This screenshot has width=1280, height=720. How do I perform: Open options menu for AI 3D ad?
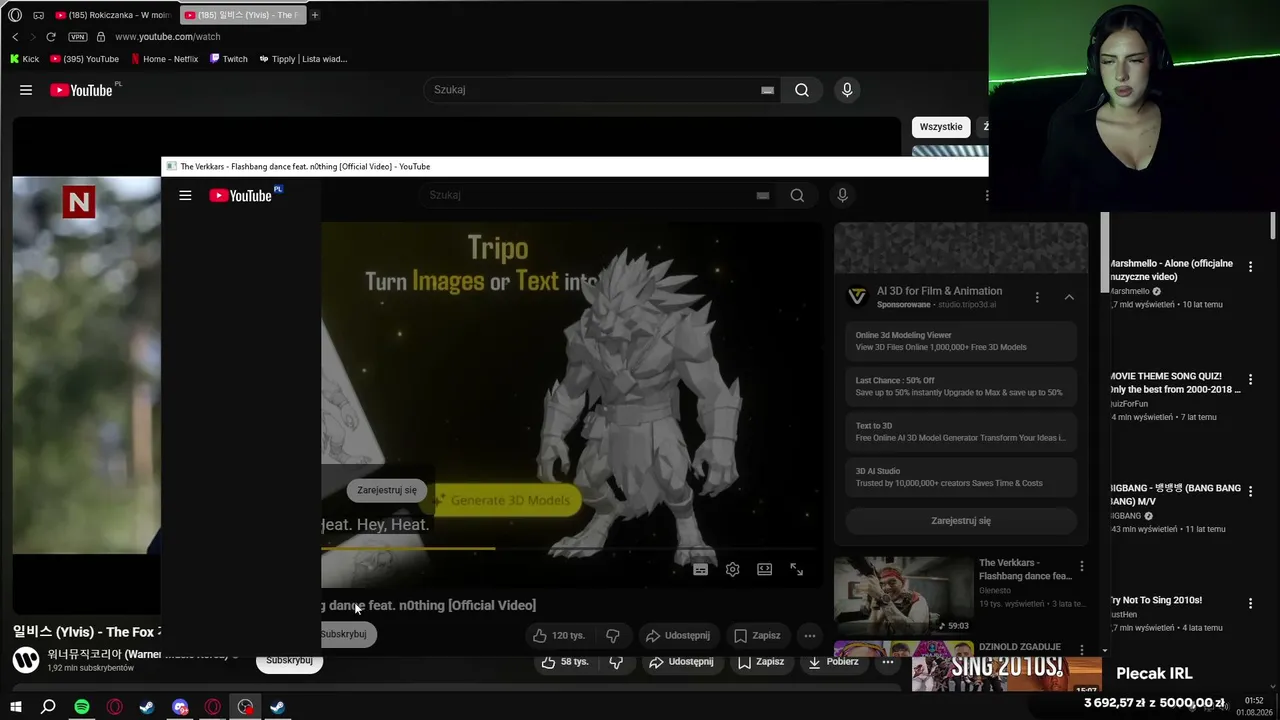point(1037,297)
